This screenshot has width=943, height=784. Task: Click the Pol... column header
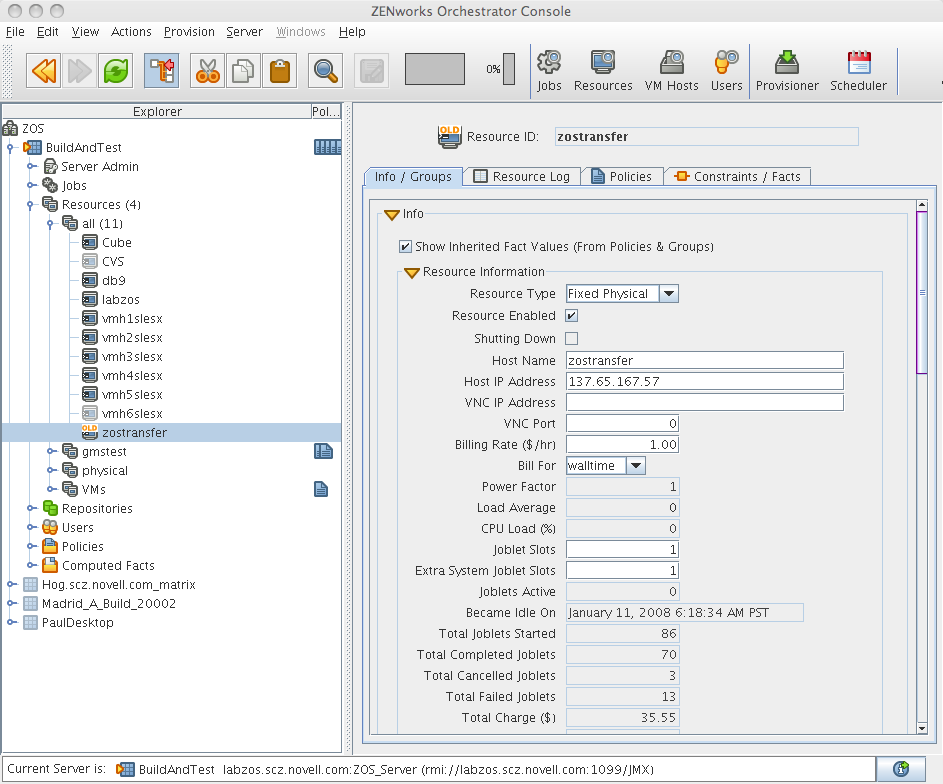coord(326,111)
